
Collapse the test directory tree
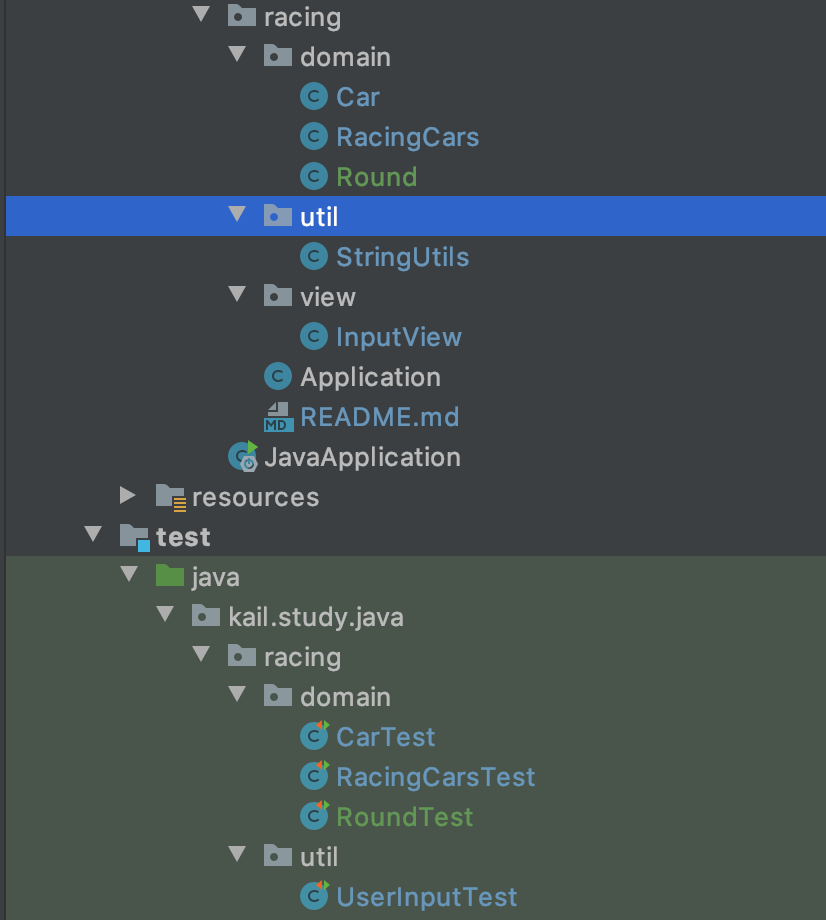pos(93,534)
